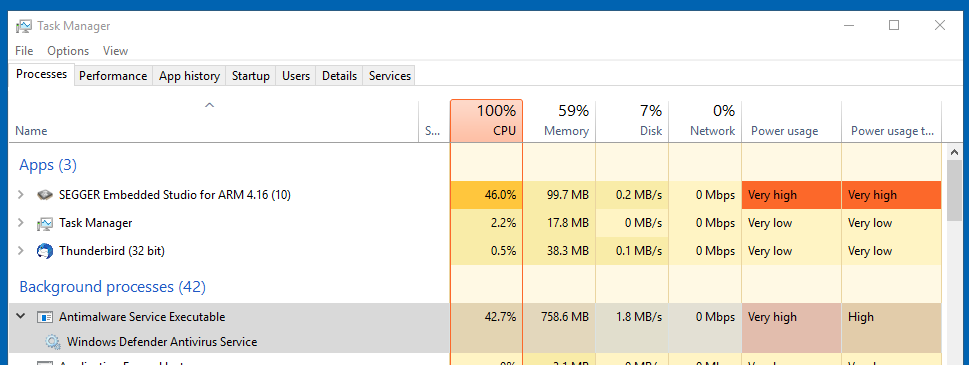Open the Startup tab
969x365 pixels.
click(x=250, y=76)
